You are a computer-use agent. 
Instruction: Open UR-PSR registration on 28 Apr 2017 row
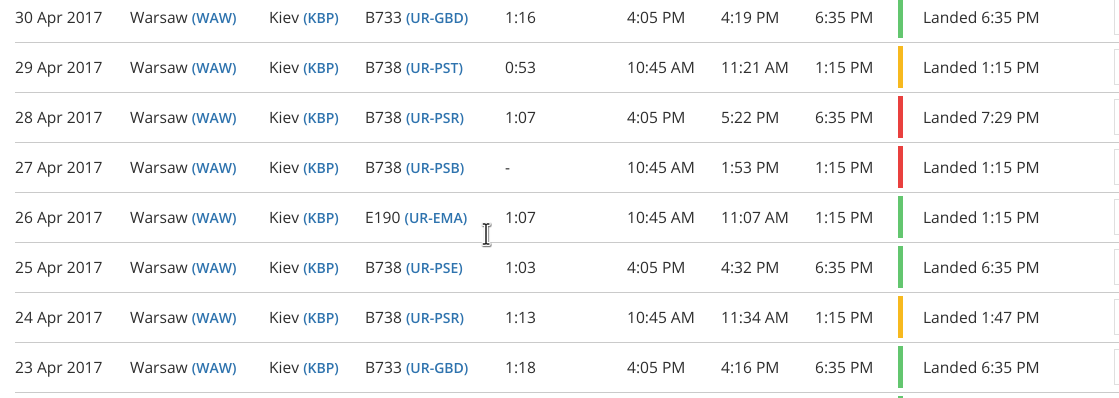point(435,118)
